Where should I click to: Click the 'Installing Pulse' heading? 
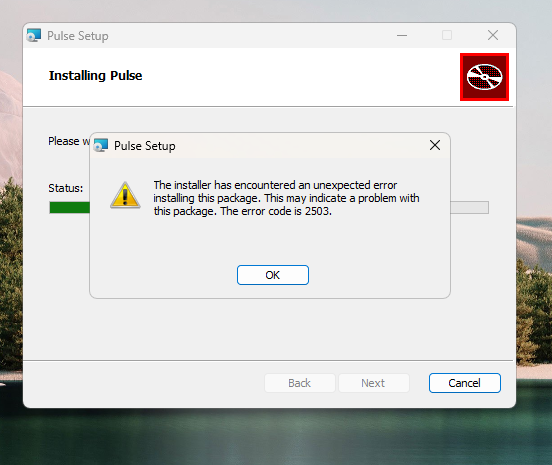click(95, 76)
